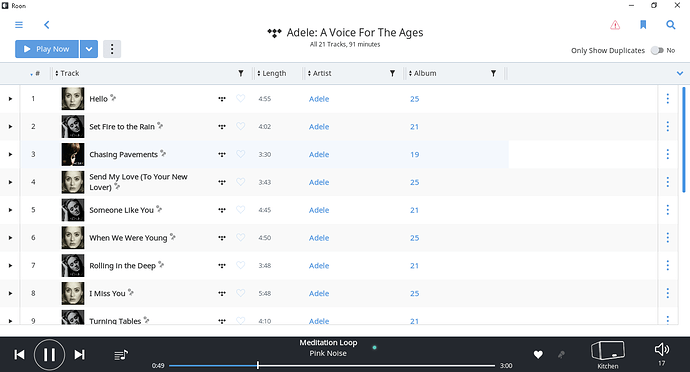
Task: Expand row arrow for track 6
Action: 10,238
